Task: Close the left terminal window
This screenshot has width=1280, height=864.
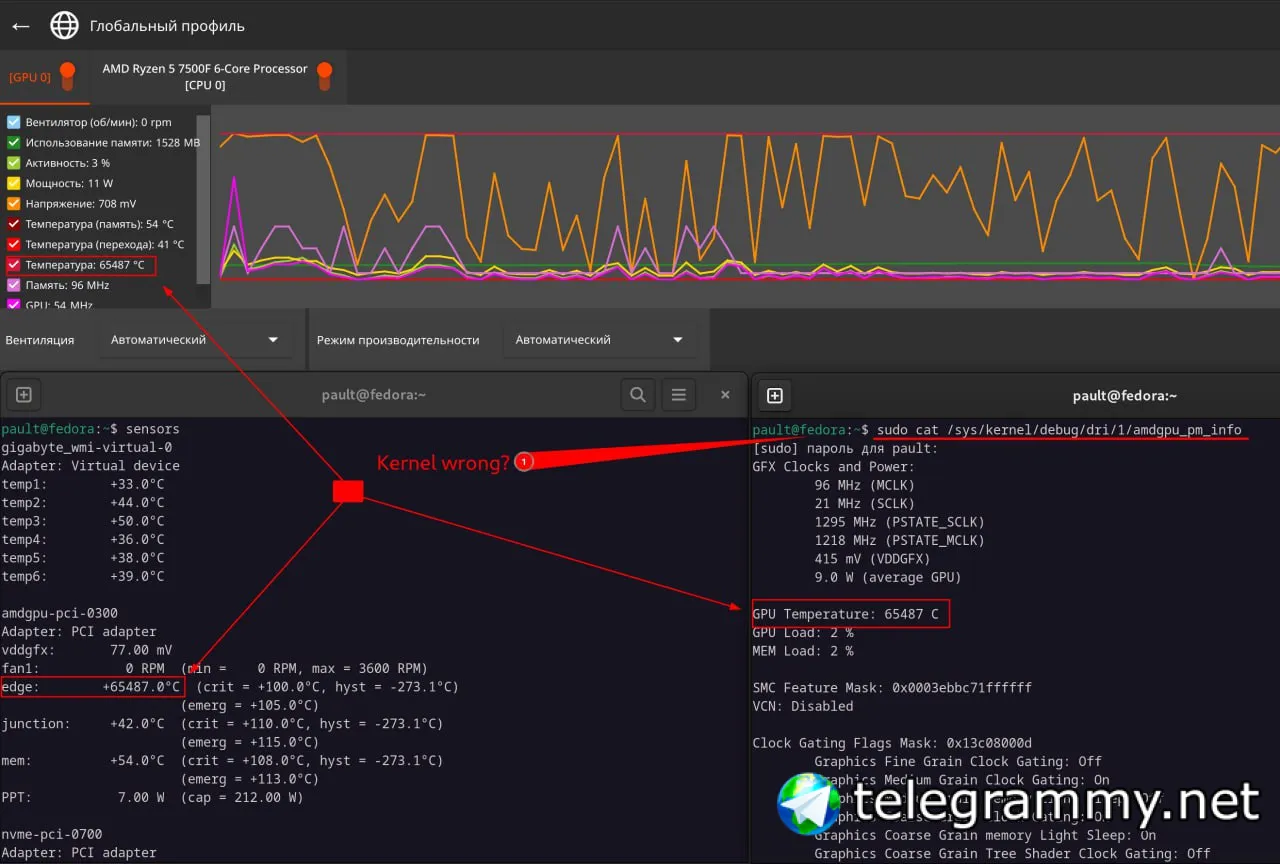Action: (x=725, y=395)
